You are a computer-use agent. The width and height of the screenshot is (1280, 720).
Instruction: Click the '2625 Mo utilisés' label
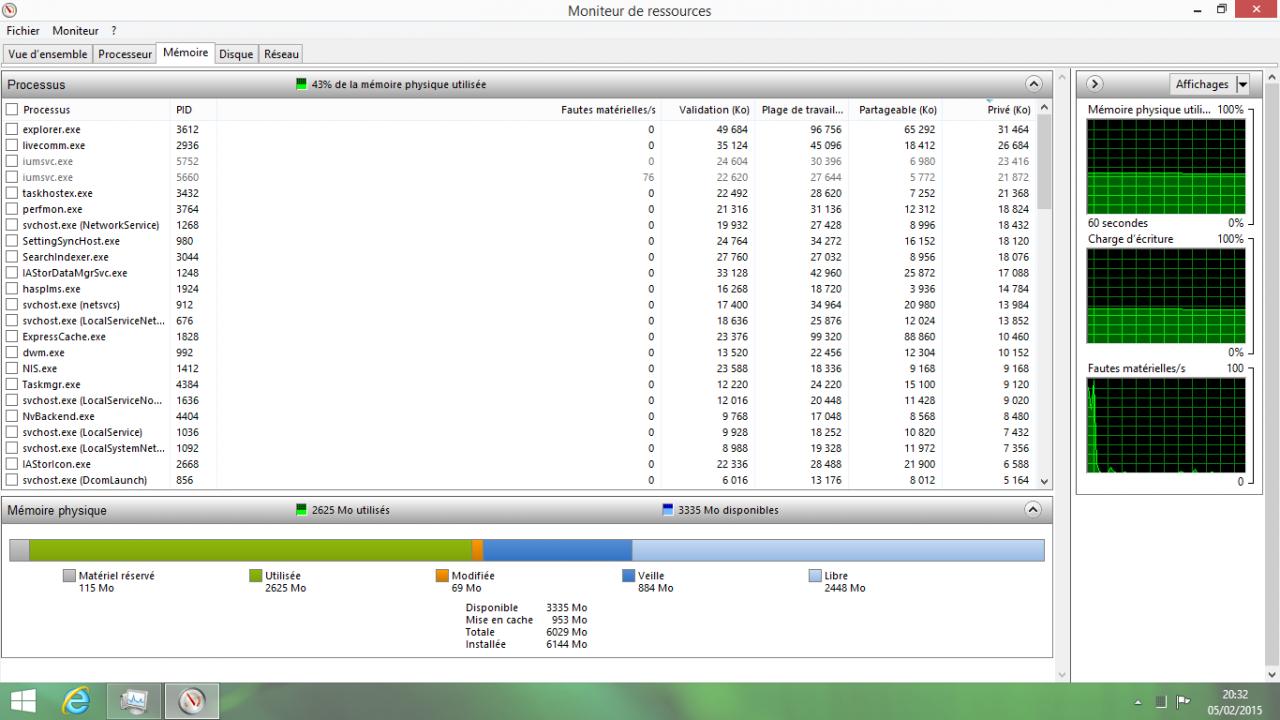coord(350,510)
